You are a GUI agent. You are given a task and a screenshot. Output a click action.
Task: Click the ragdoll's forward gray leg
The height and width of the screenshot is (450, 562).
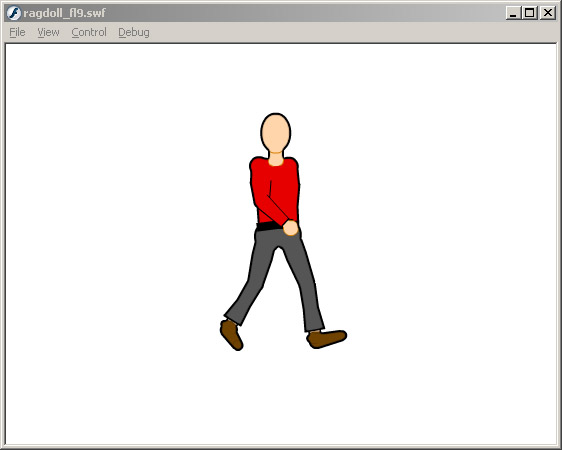point(303,283)
